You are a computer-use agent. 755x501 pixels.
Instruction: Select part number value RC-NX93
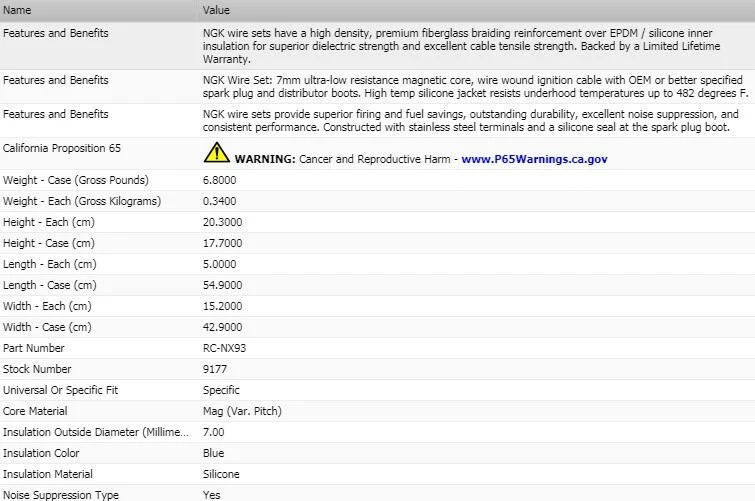click(x=224, y=348)
